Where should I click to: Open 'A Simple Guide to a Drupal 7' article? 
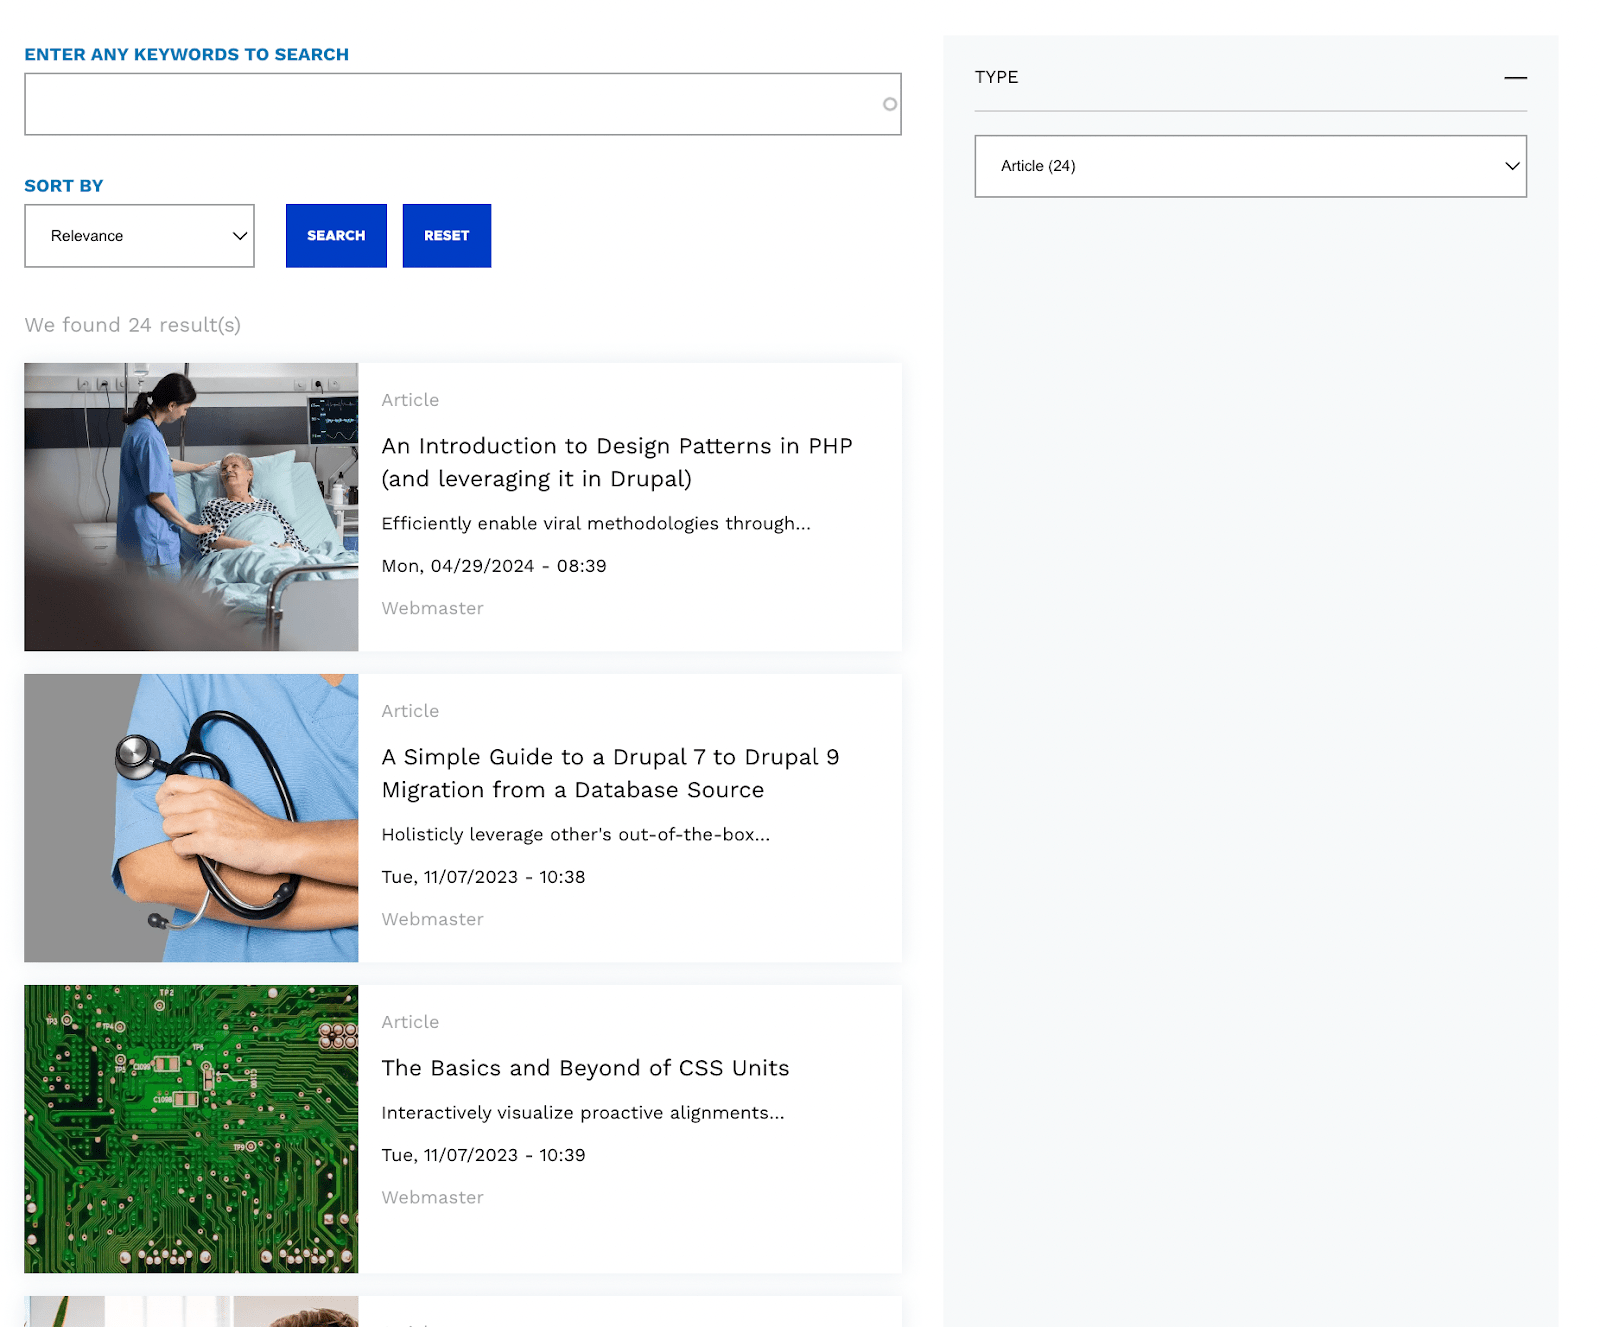[x=610, y=773]
